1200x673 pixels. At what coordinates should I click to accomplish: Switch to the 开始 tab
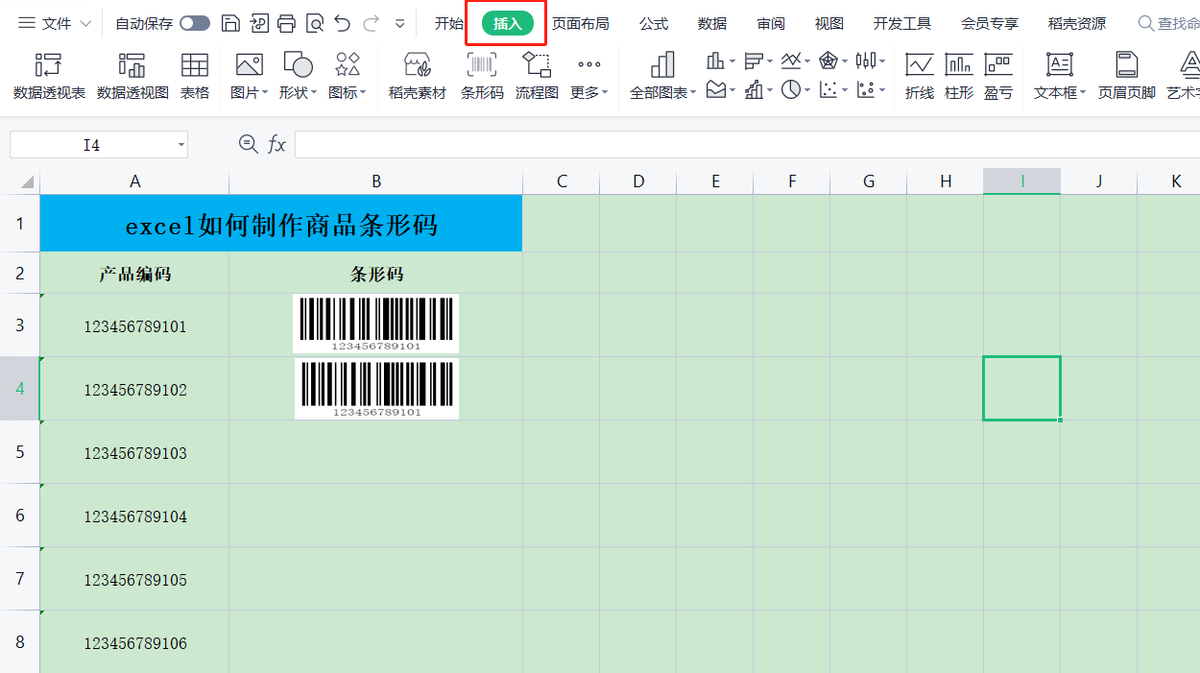coord(449,23)
